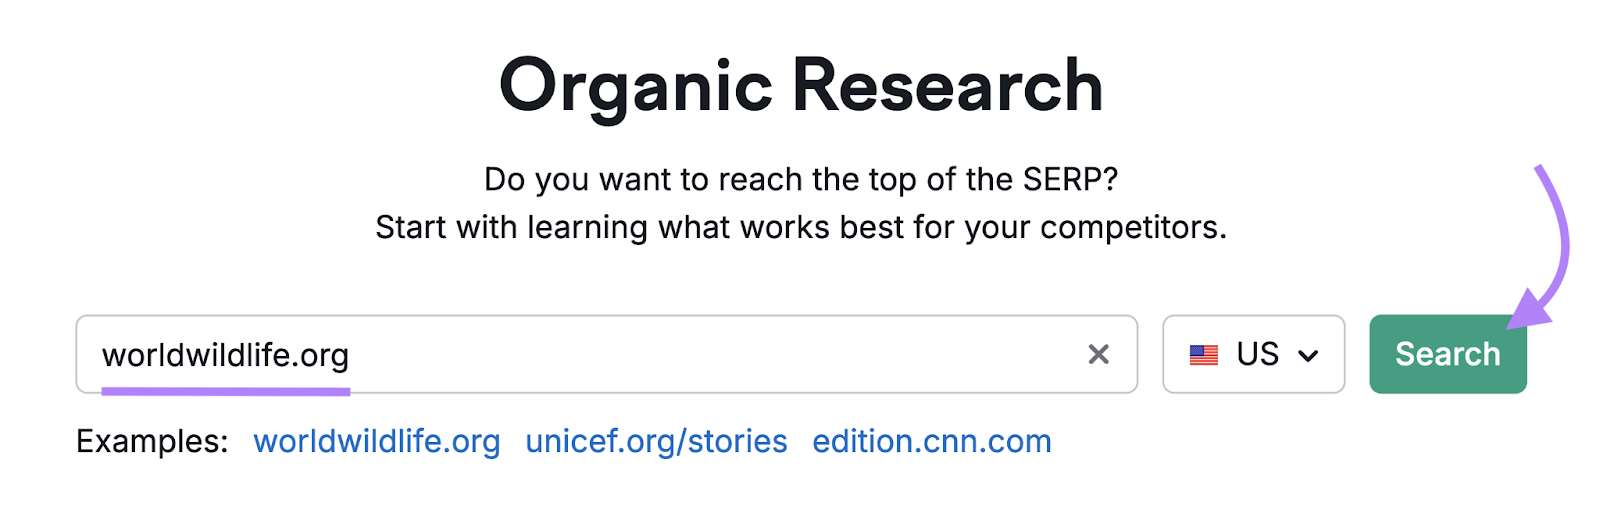This screenshot has height=527, width=1600.
Task: Place cursor in typed worldwildlife.org text
Action: [225, 355]
